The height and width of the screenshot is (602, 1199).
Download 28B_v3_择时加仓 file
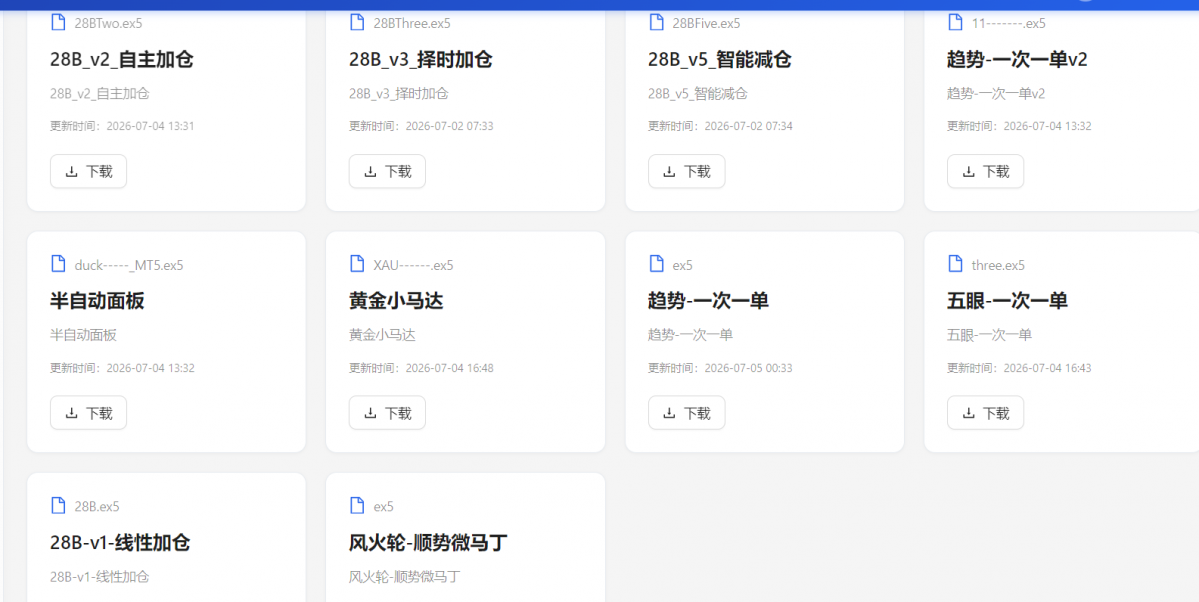[388, 171]
